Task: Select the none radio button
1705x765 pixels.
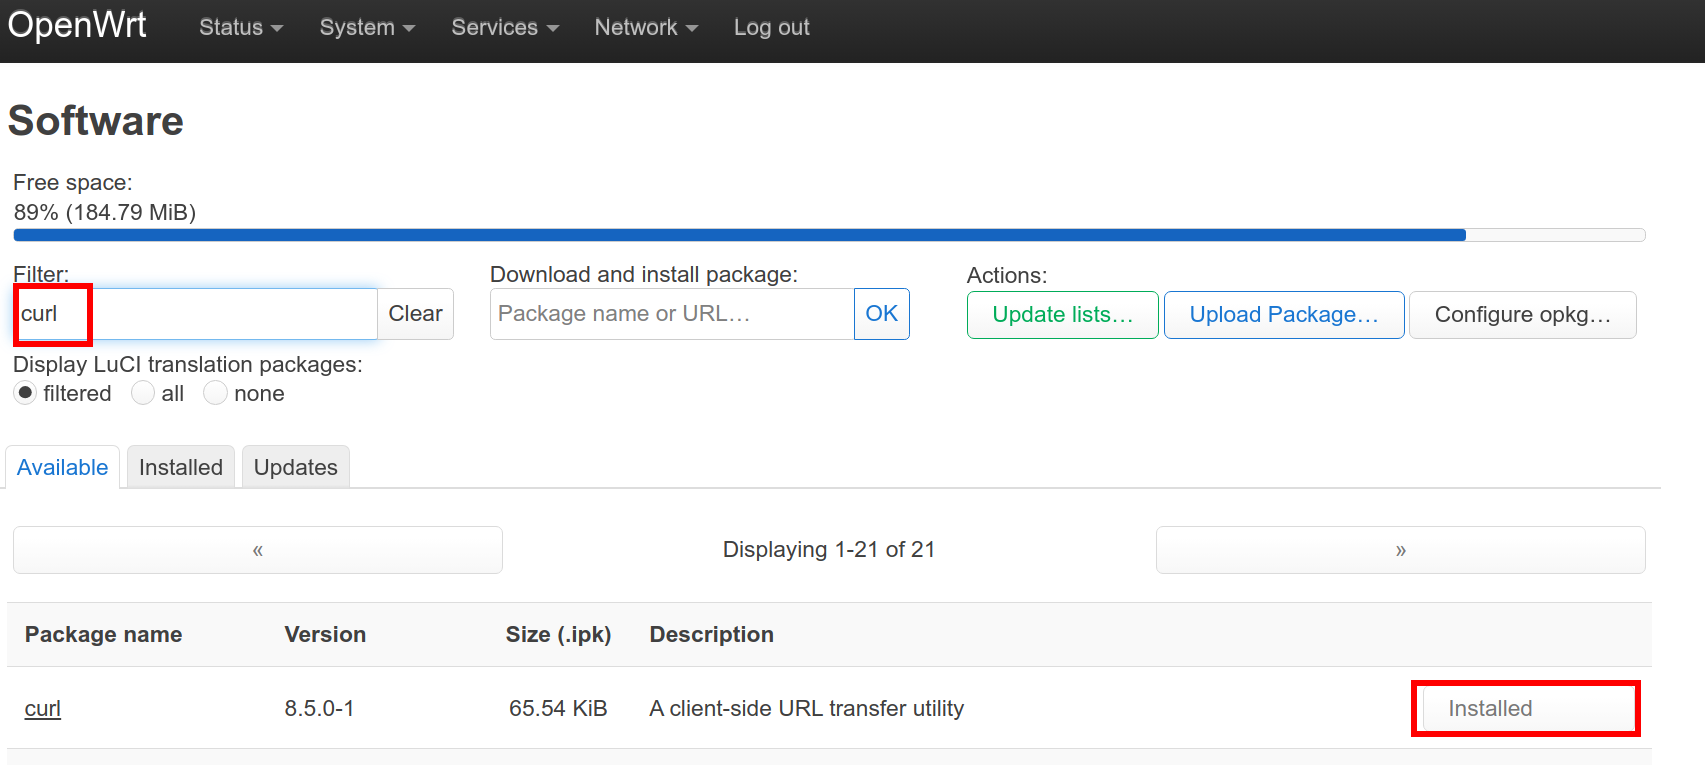Action: 215,393
